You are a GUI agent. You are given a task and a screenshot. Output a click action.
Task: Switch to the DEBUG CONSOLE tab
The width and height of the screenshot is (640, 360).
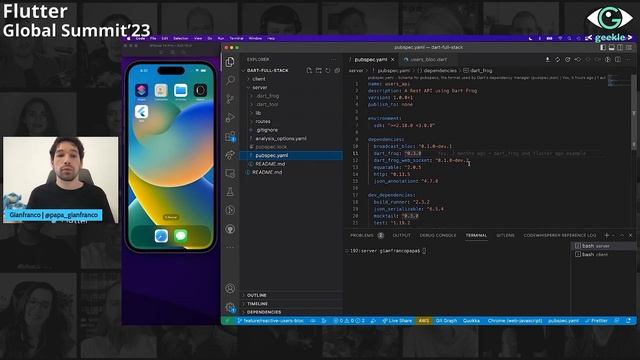click(438, 236)
